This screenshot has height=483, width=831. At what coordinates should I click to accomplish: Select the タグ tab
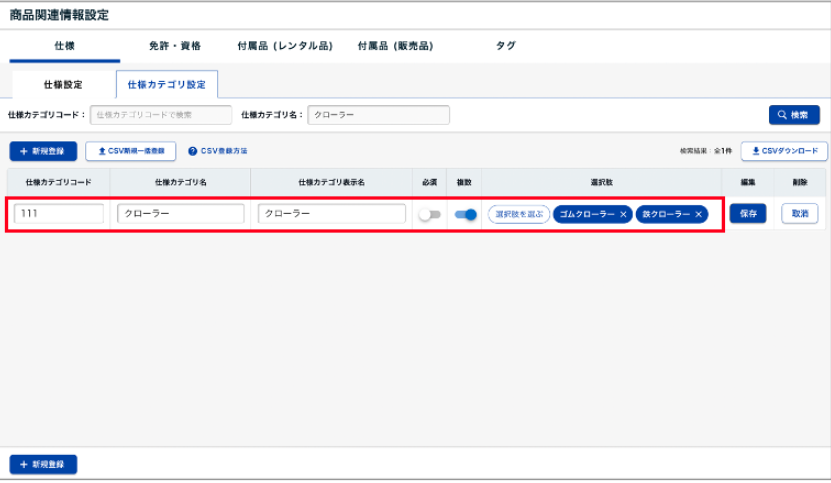point(506,46)
